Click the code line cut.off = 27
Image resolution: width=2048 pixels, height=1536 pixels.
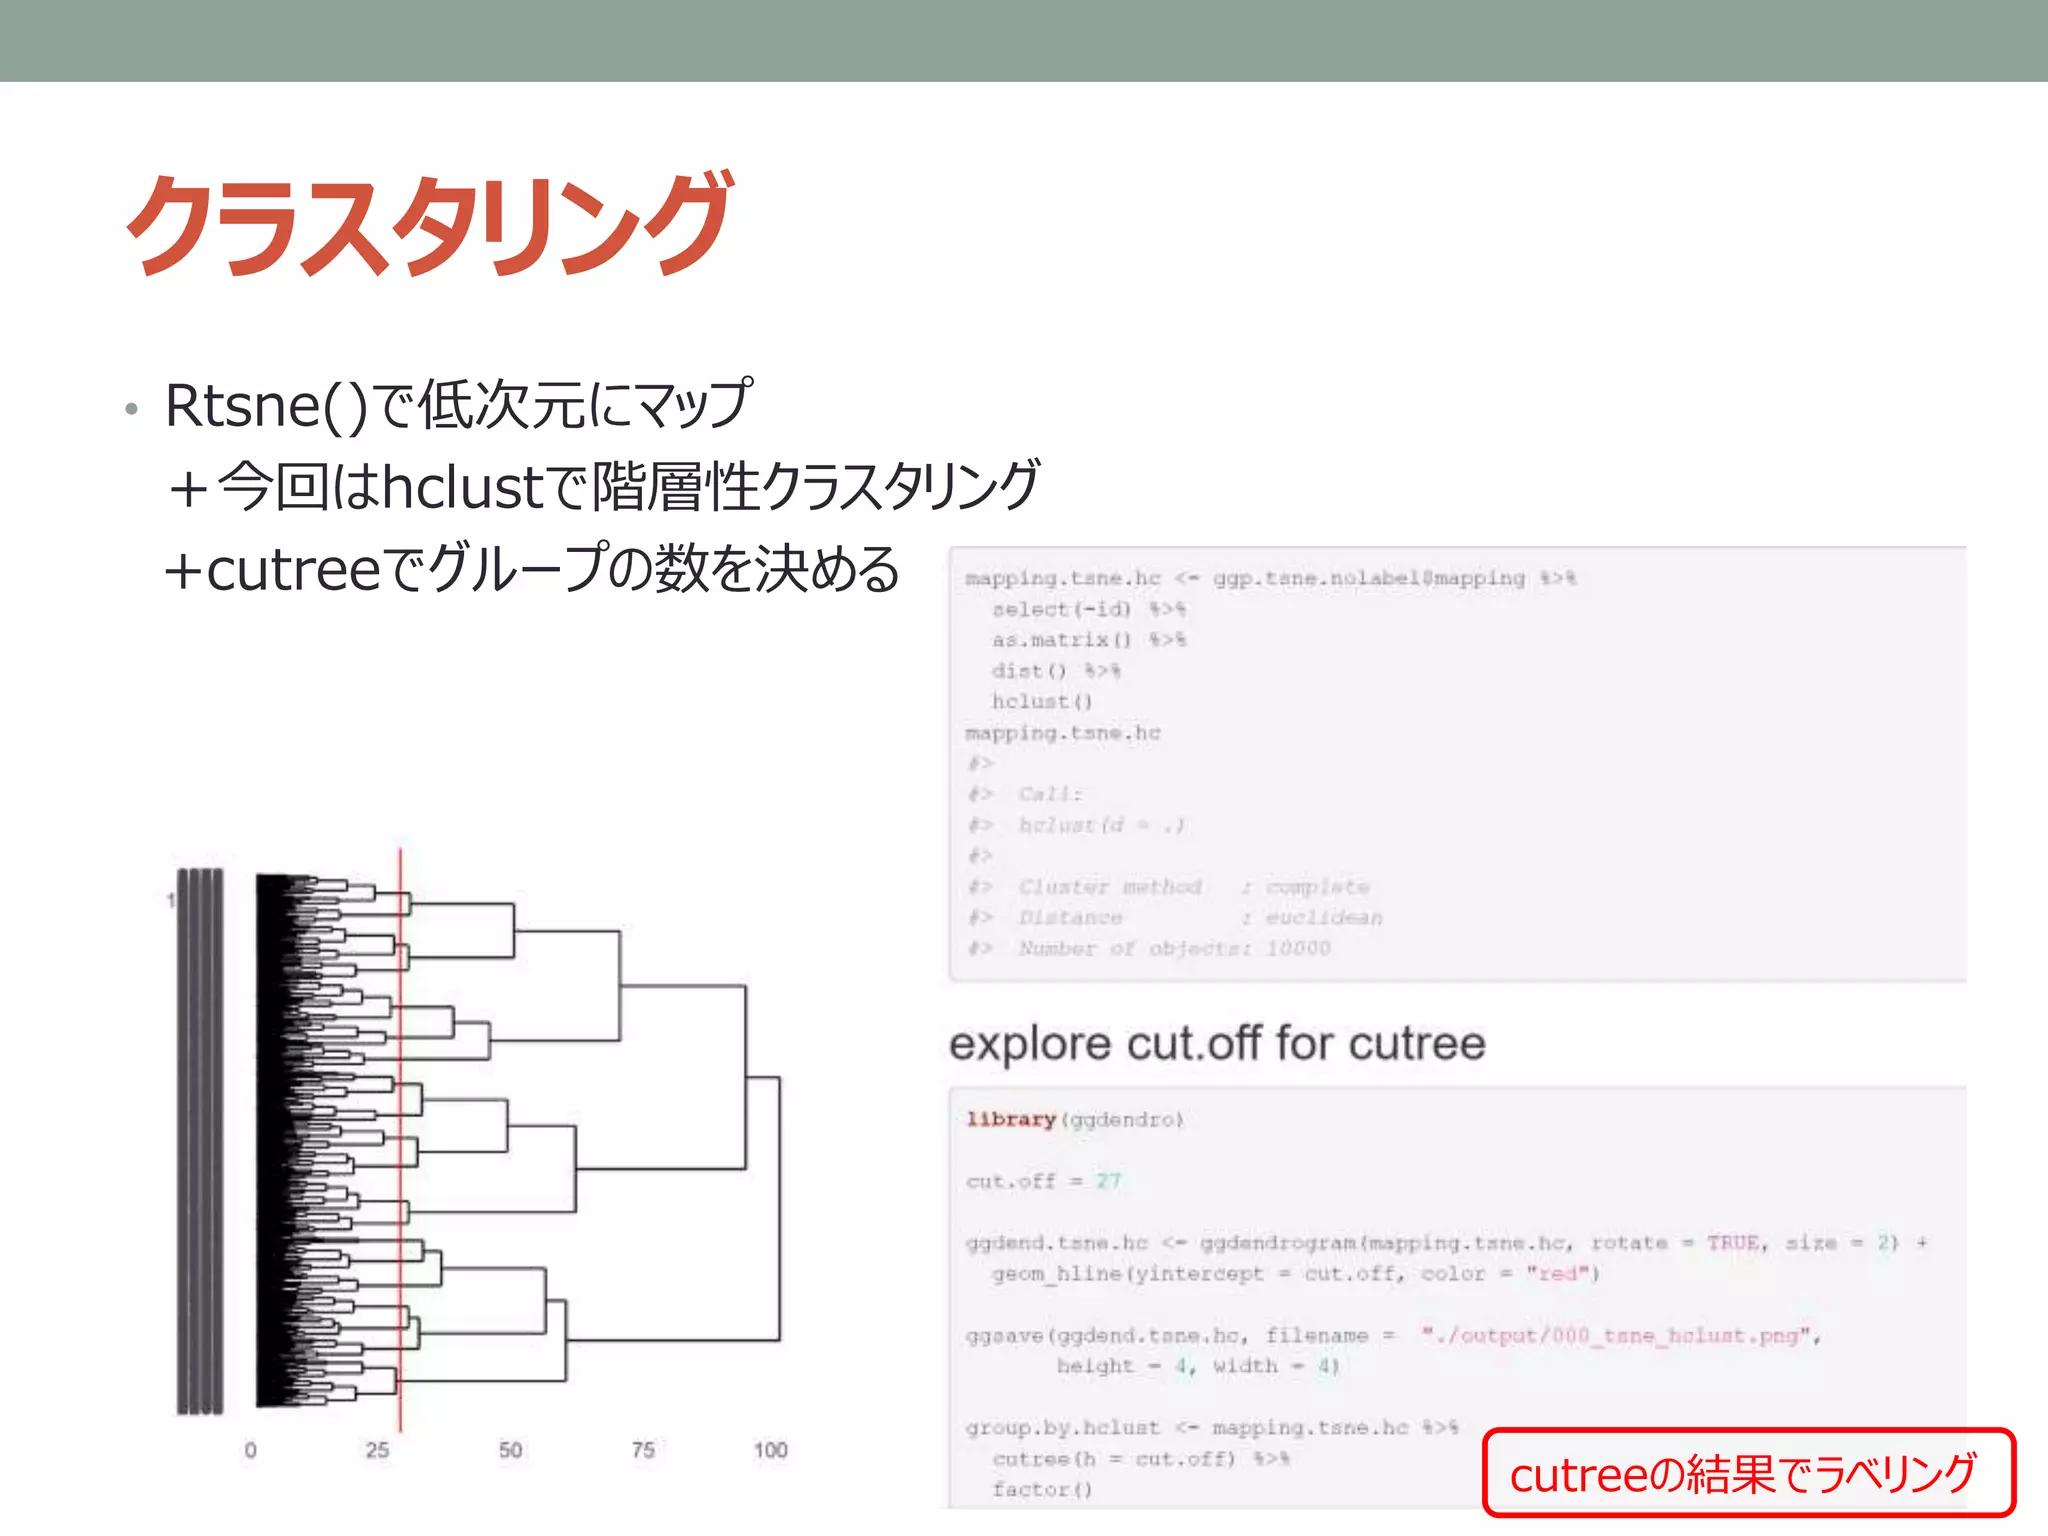1043,1181
